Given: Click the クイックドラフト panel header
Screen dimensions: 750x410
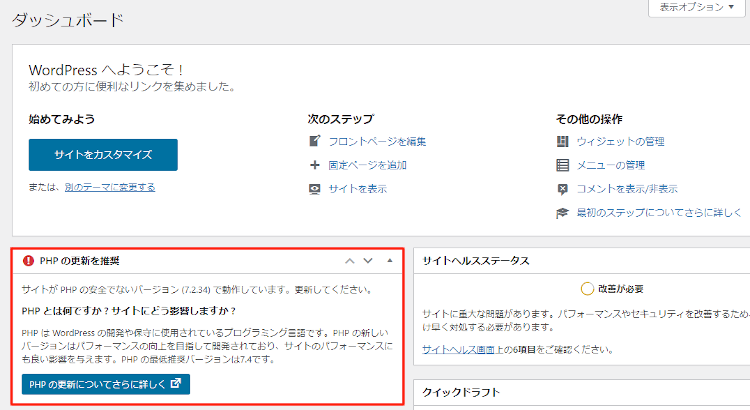Looking at the screenshot, I should point(582,393).
